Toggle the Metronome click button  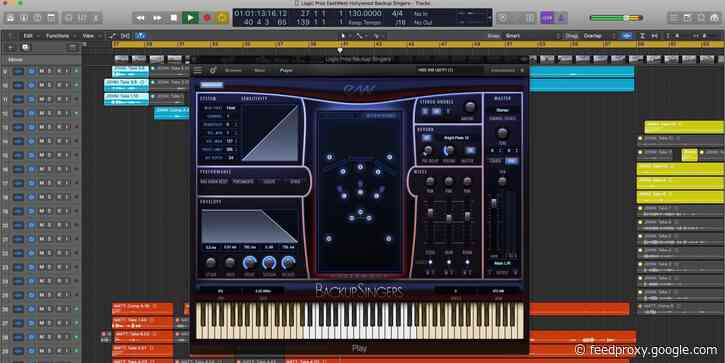coord(561,18)
